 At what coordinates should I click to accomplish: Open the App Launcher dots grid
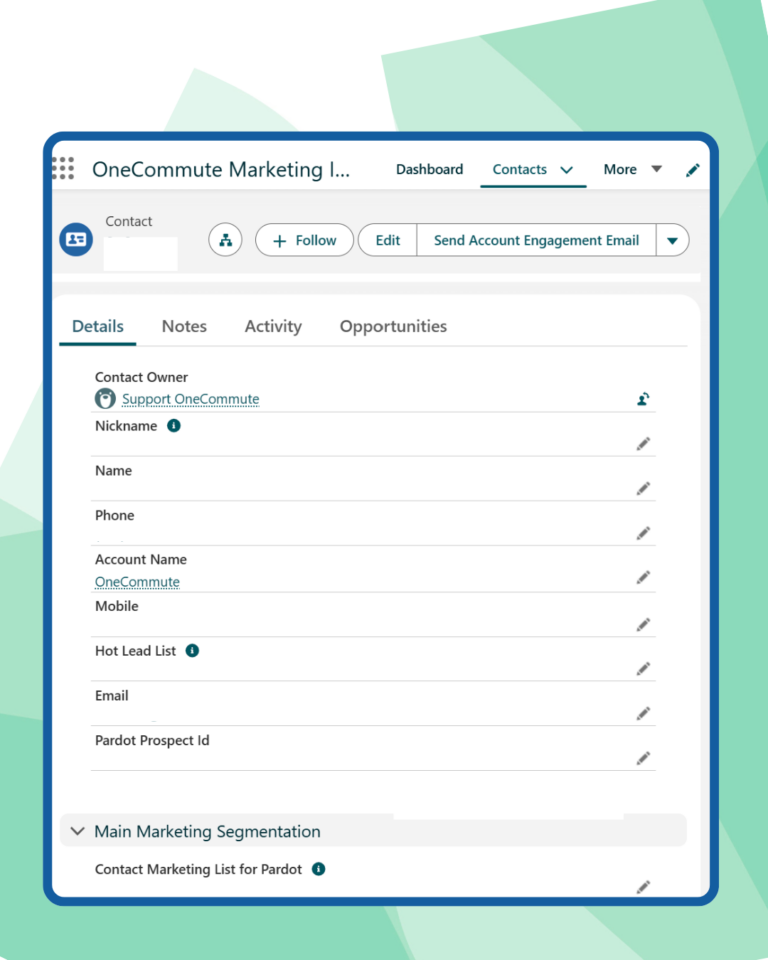63,168
